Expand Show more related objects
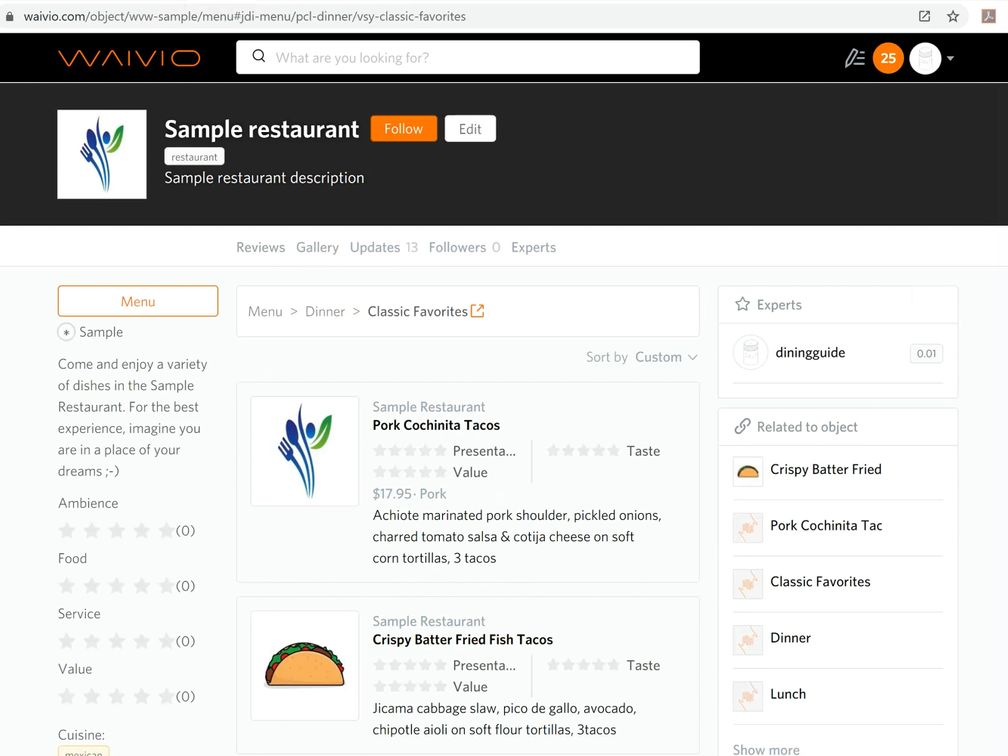The height and width of the screenshot is (756, 1008). point(766,749)
